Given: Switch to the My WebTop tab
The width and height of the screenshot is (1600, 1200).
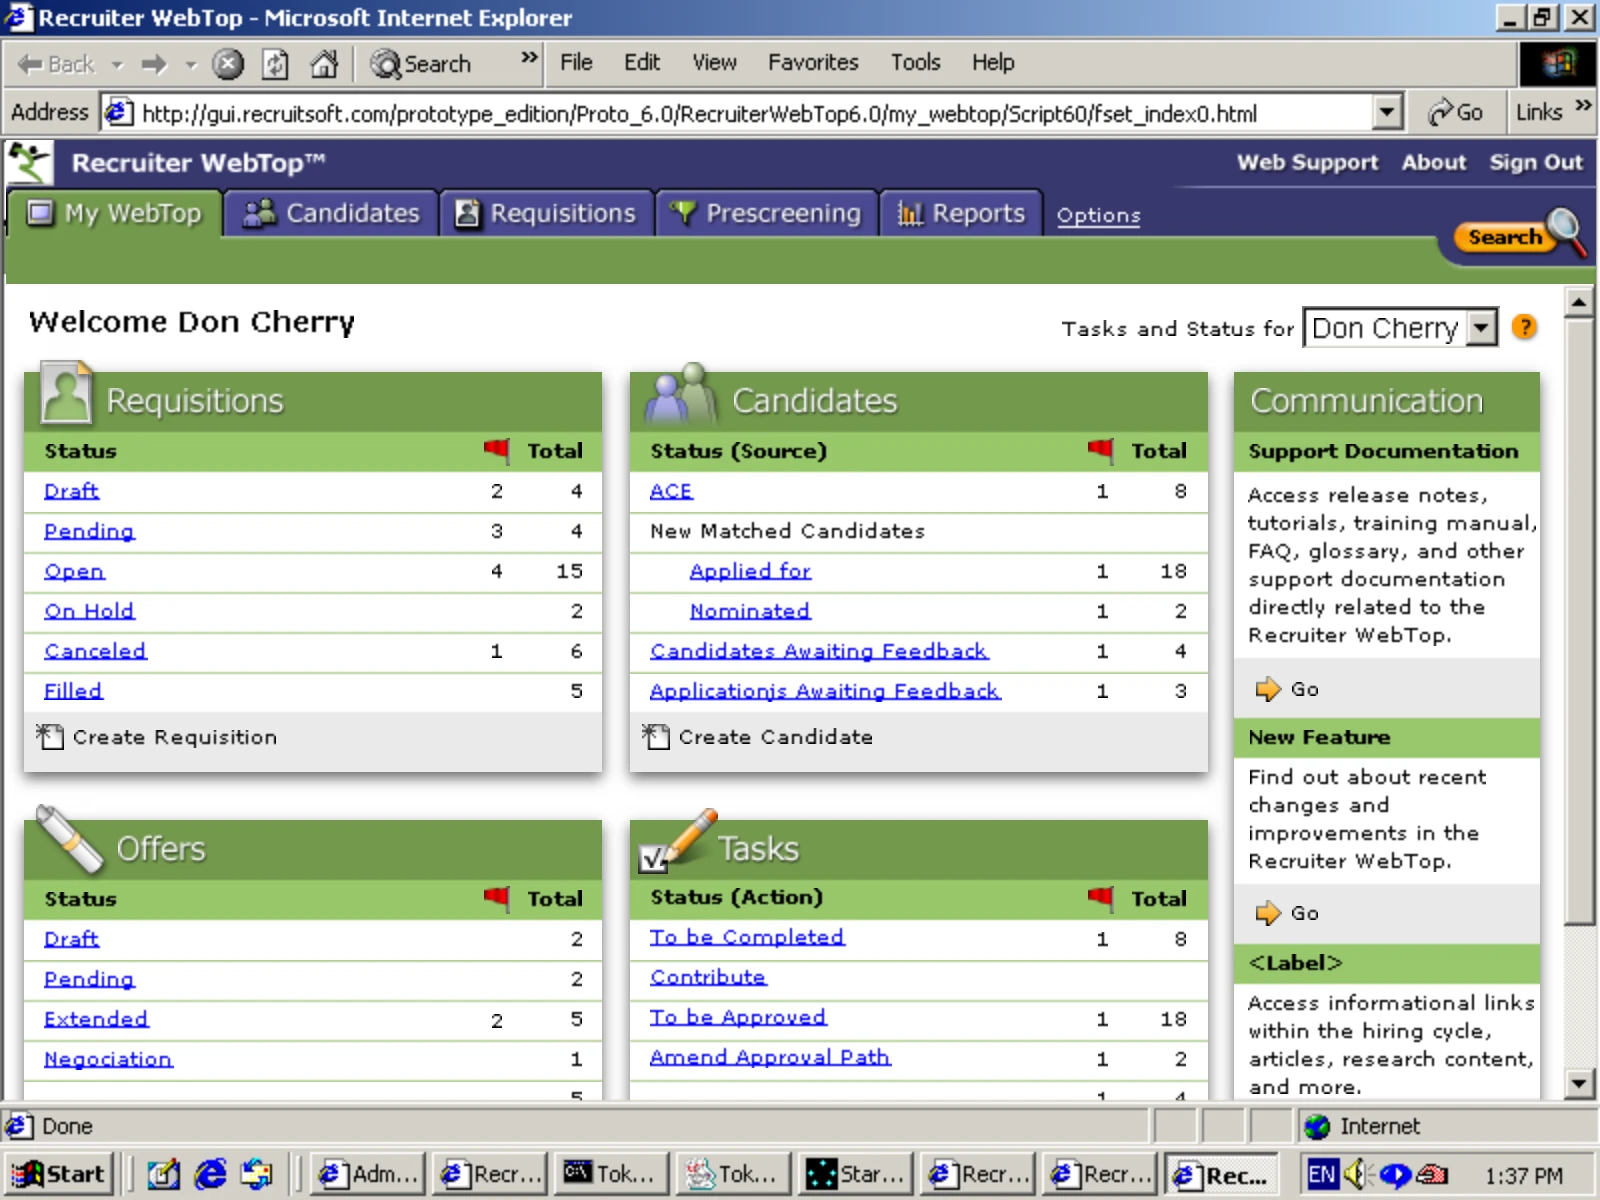Looking at the screenshot, I should 114,213.
